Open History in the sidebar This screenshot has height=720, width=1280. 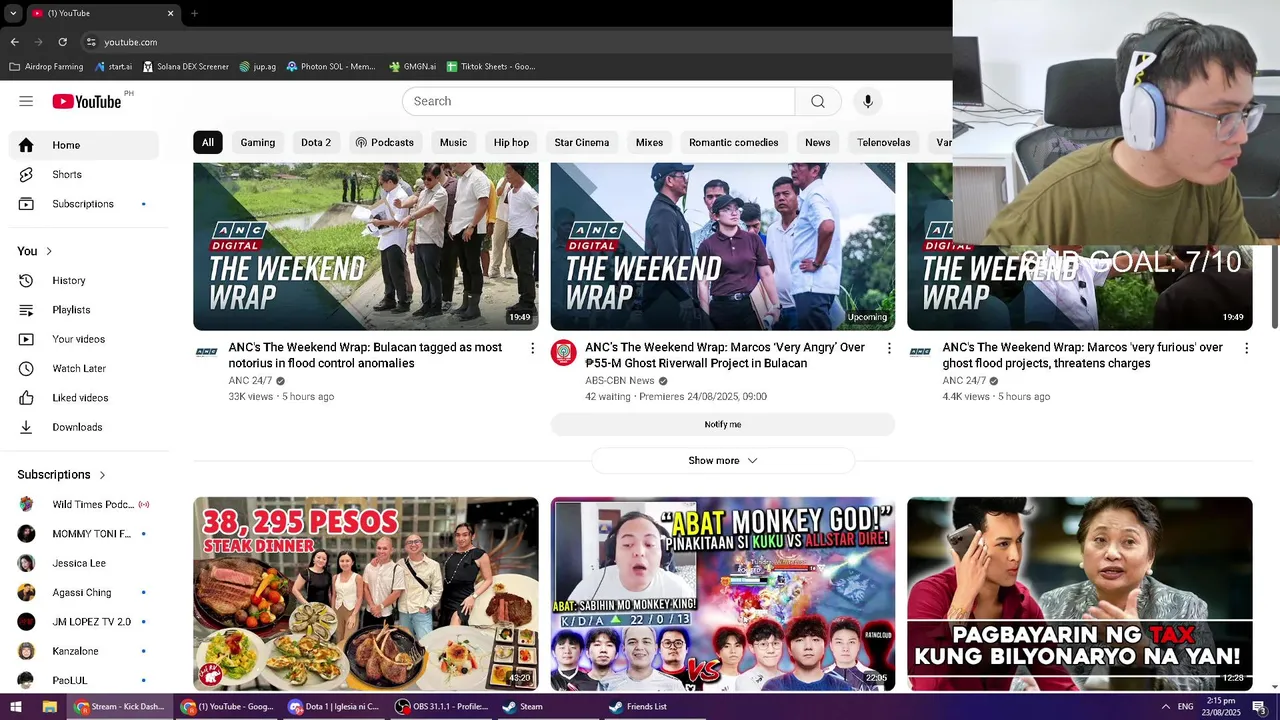pyautogui.click(x=84, y=281)
